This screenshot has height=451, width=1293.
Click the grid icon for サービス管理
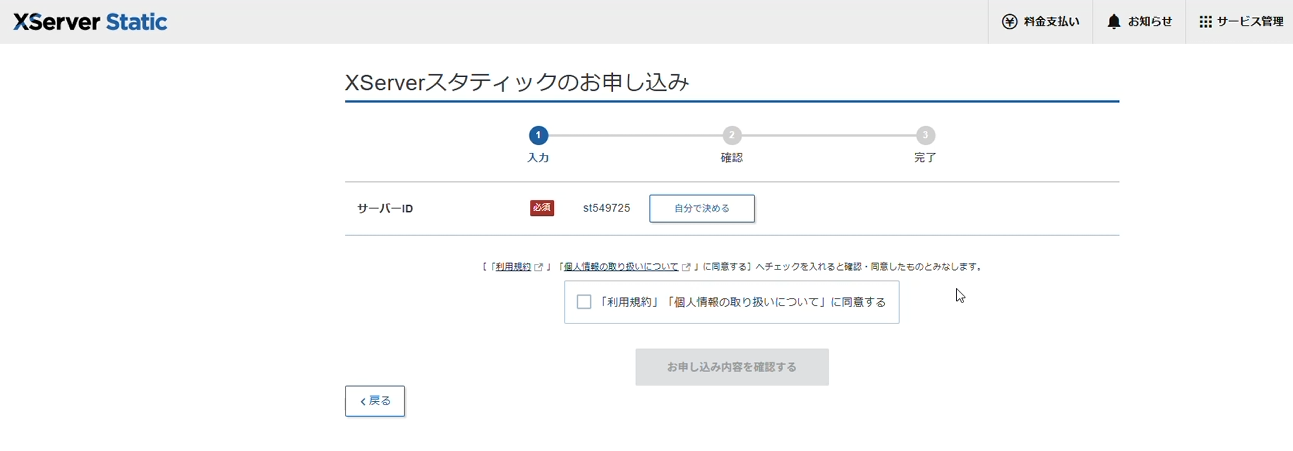coord(1205,22)
